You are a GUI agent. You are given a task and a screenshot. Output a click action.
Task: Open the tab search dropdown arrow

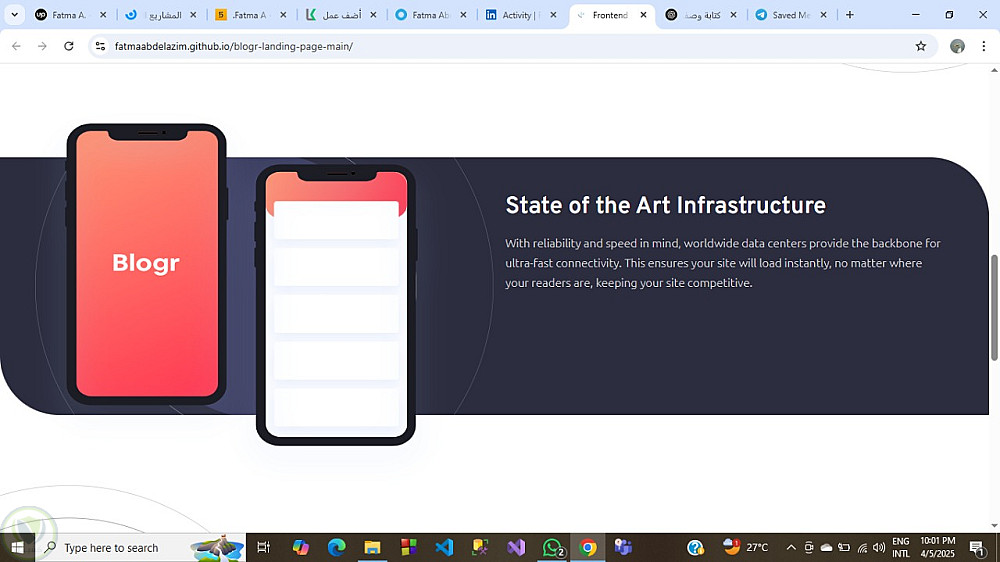[14, 15]
